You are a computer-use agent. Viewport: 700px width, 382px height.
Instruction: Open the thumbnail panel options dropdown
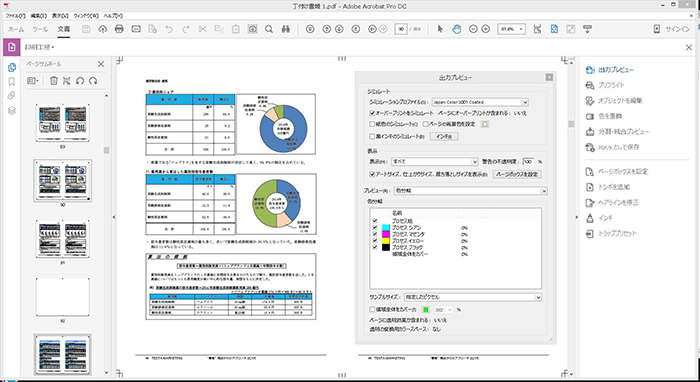[x=33, y=81]
